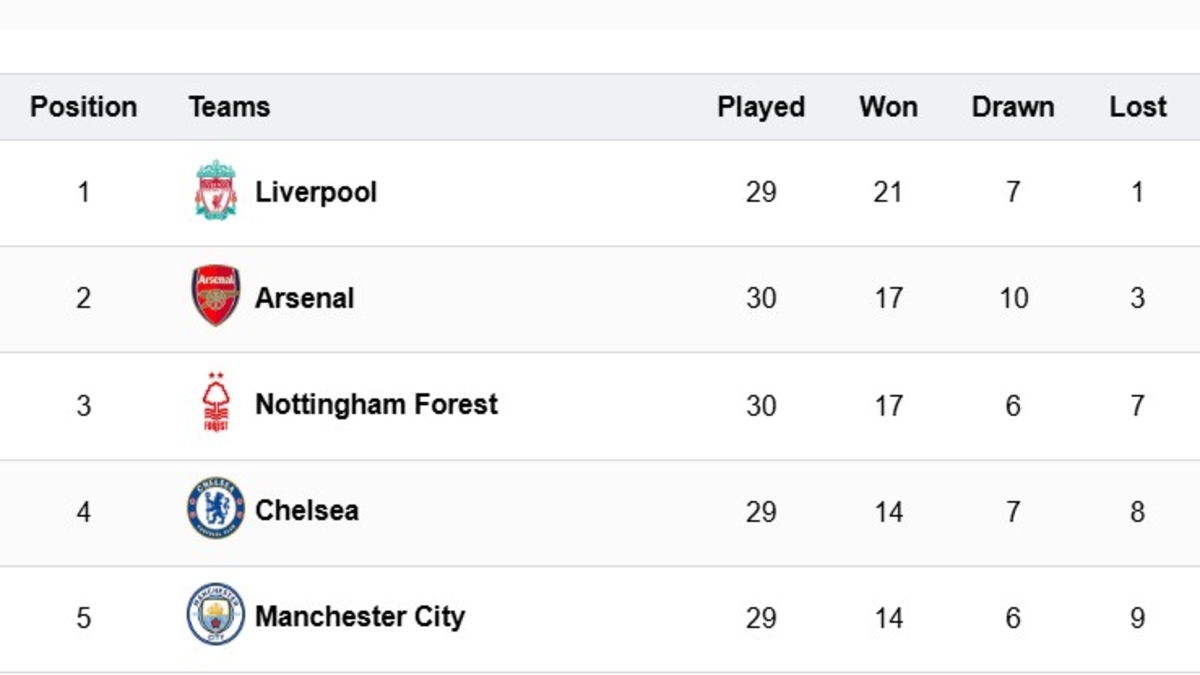1200x675 pixels.
Task: Open the Liverpool team link
Action: click(x=316, y=192)
